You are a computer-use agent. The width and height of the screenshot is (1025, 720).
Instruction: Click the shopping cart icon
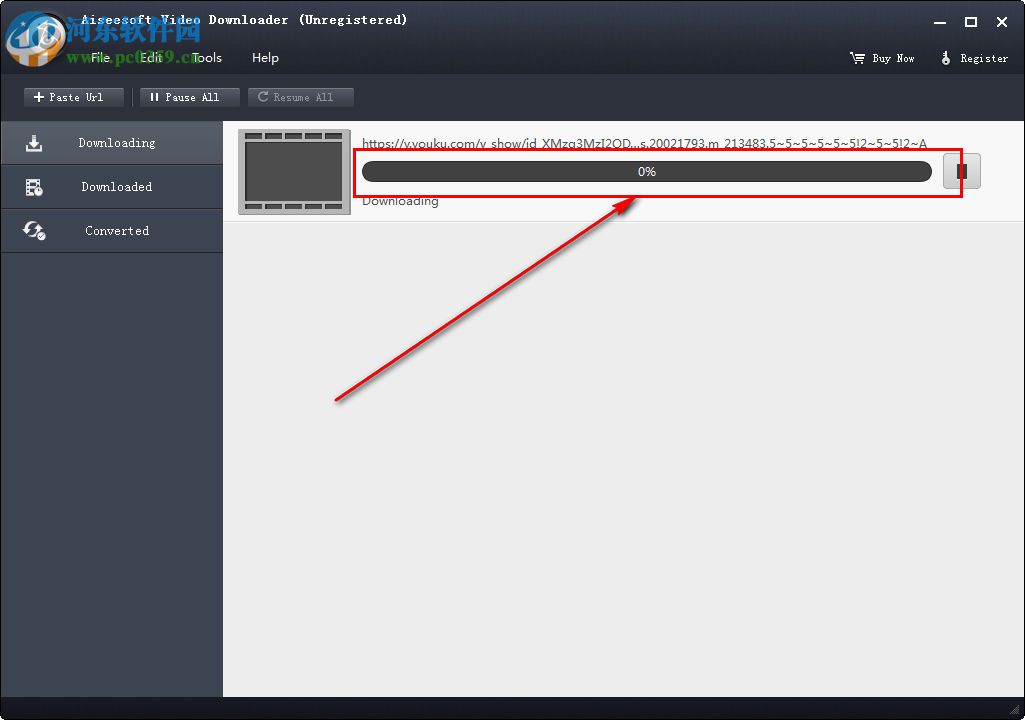click(857, 58)
